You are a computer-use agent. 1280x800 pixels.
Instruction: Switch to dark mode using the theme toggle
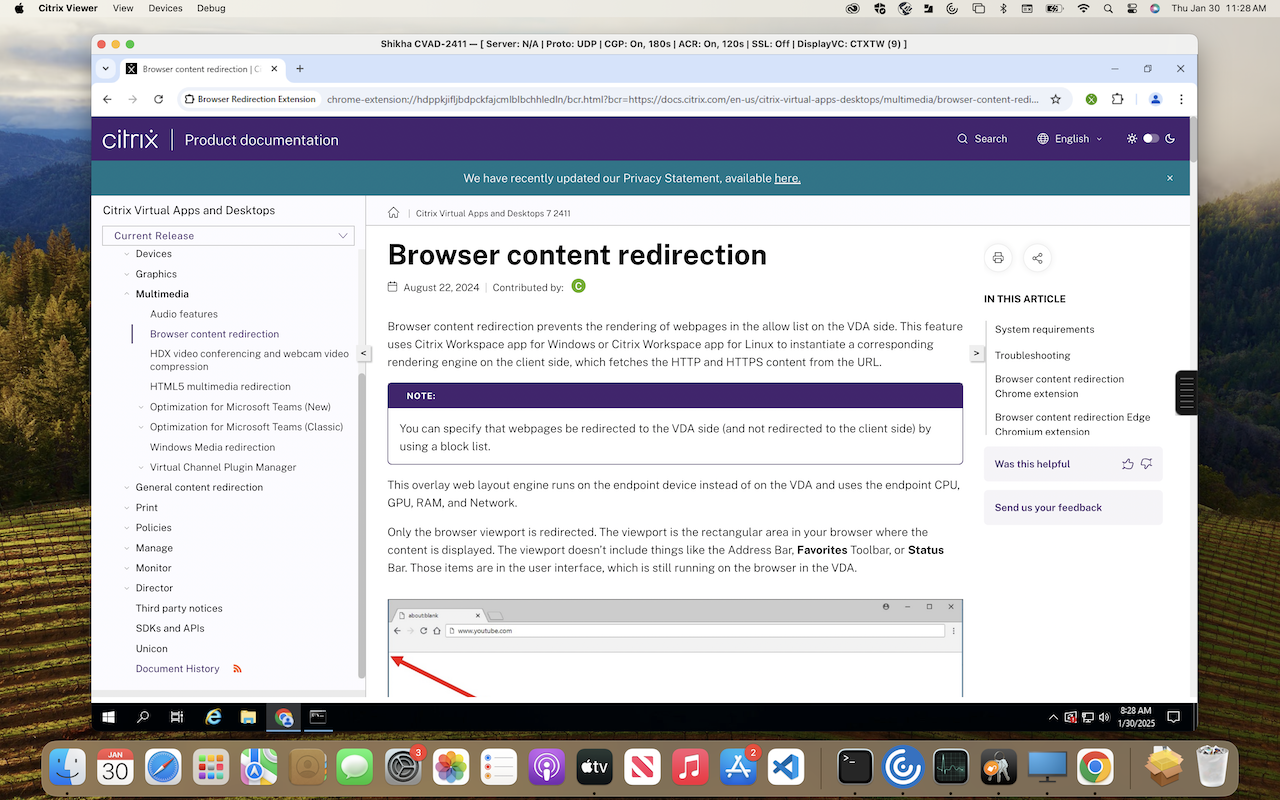(1149, 139)
